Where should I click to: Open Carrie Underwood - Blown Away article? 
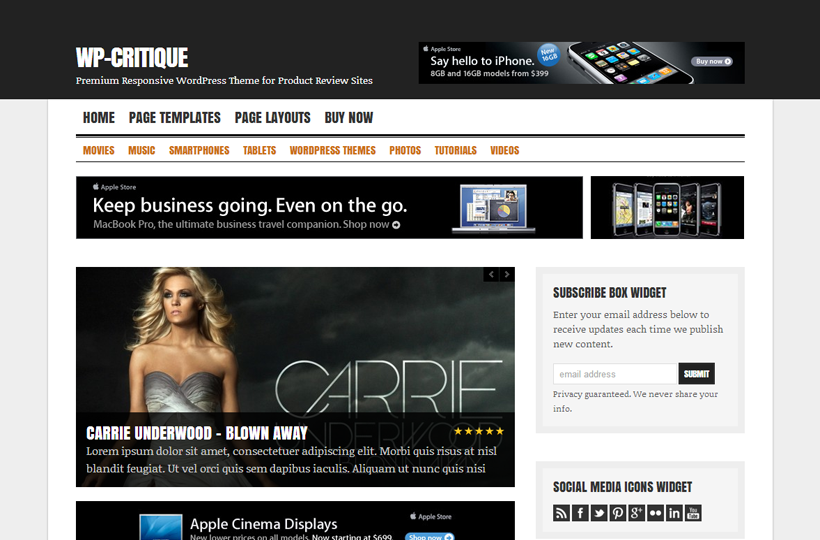click(197, 433)
